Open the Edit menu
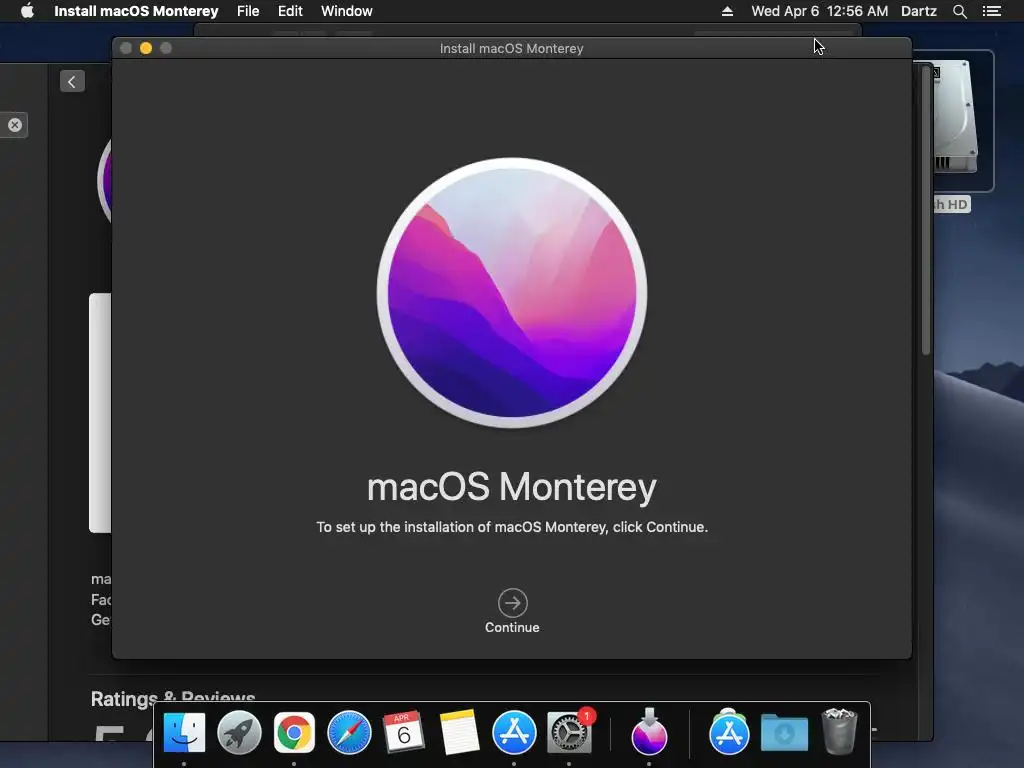Image resolution: width=1024 pixels, height=768 pixels. 290,11
